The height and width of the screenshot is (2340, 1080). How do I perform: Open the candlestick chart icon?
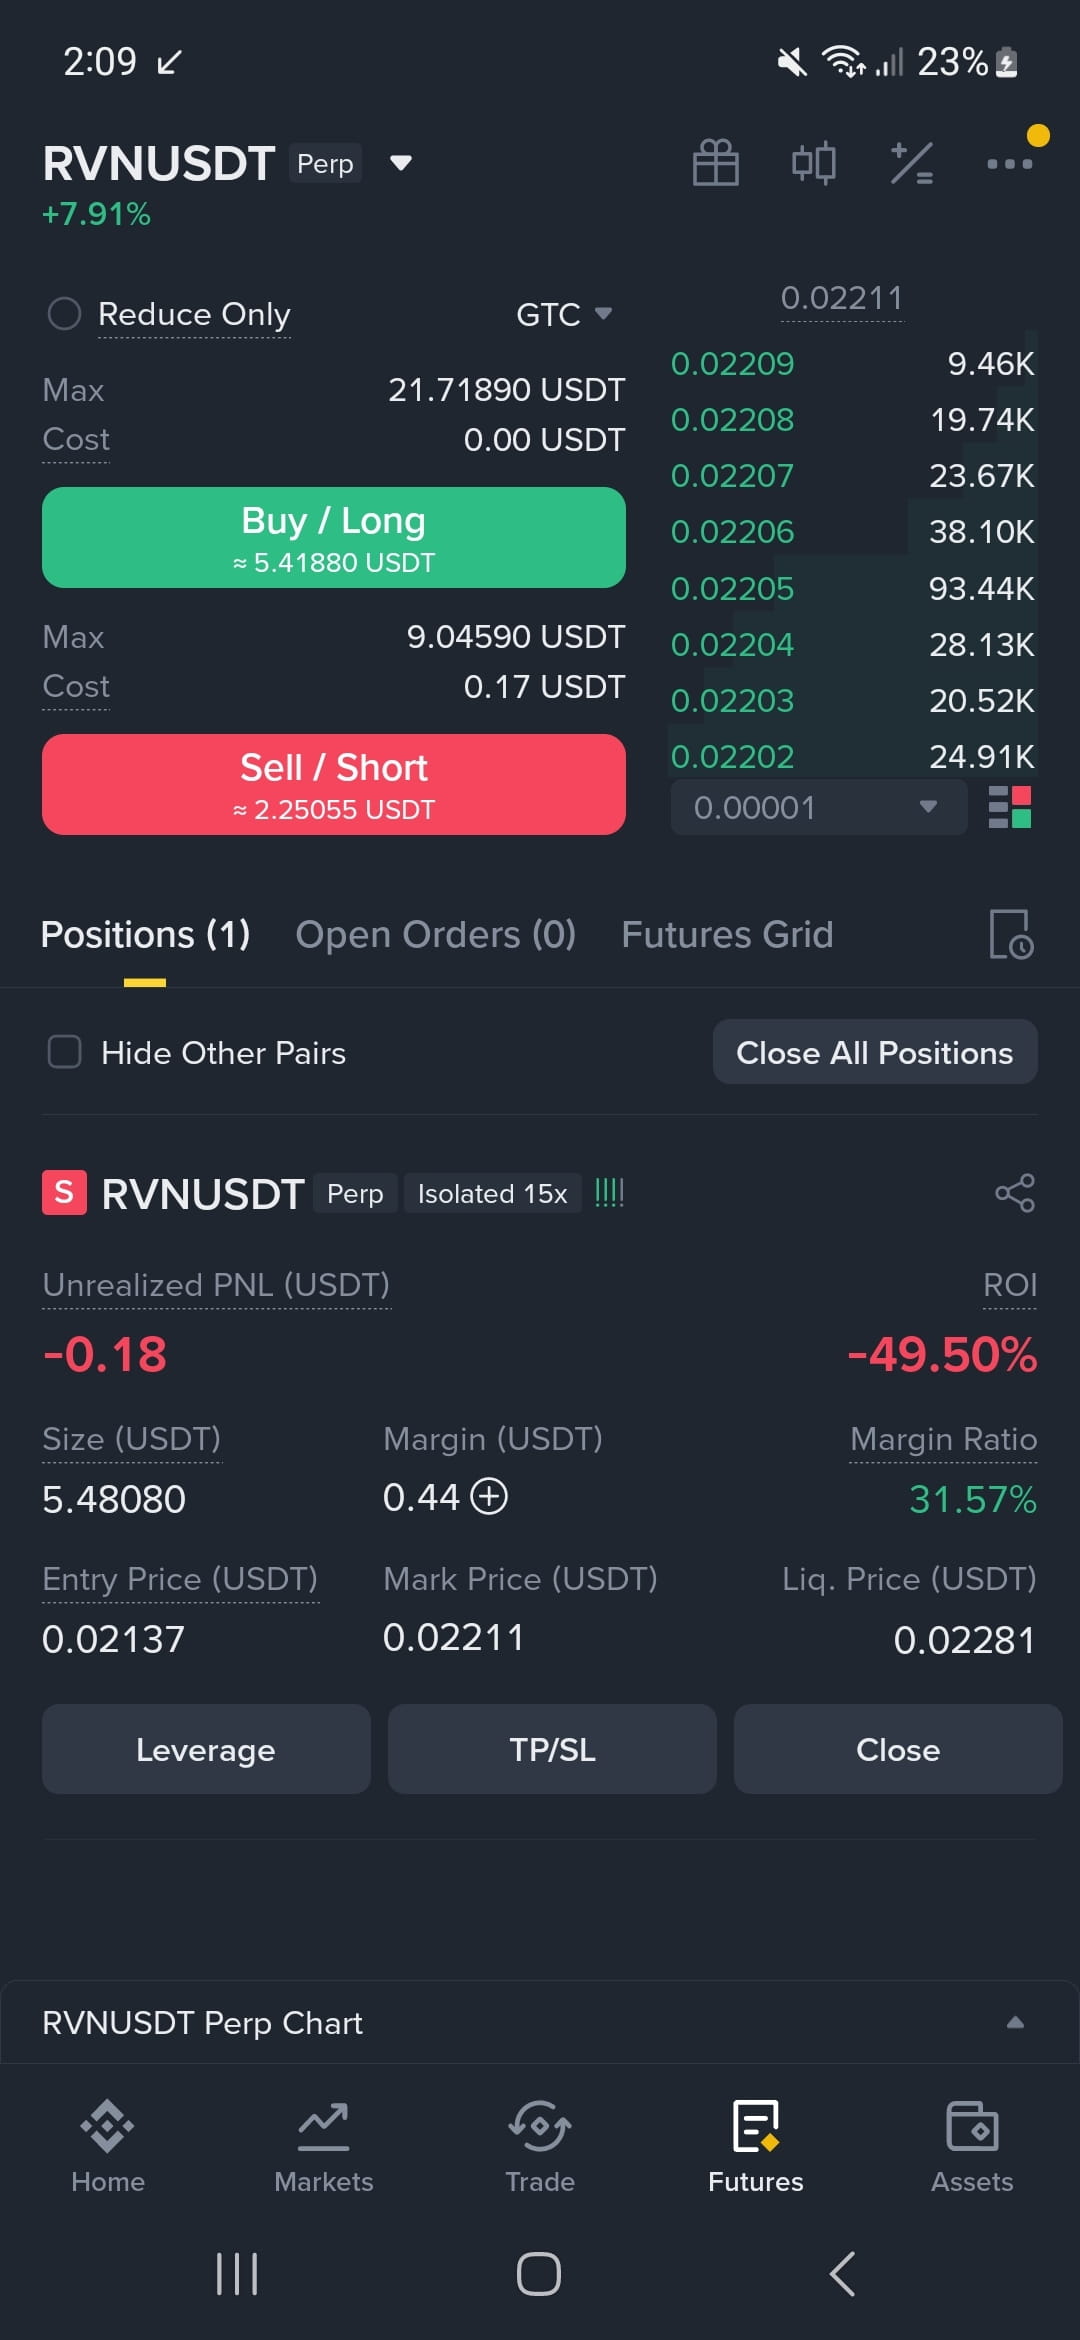click(814, 162)
